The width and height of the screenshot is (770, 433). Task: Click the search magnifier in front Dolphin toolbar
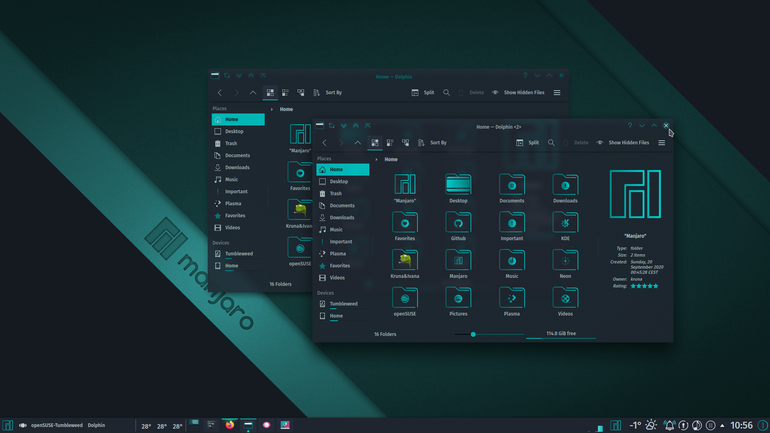[551, 143]
